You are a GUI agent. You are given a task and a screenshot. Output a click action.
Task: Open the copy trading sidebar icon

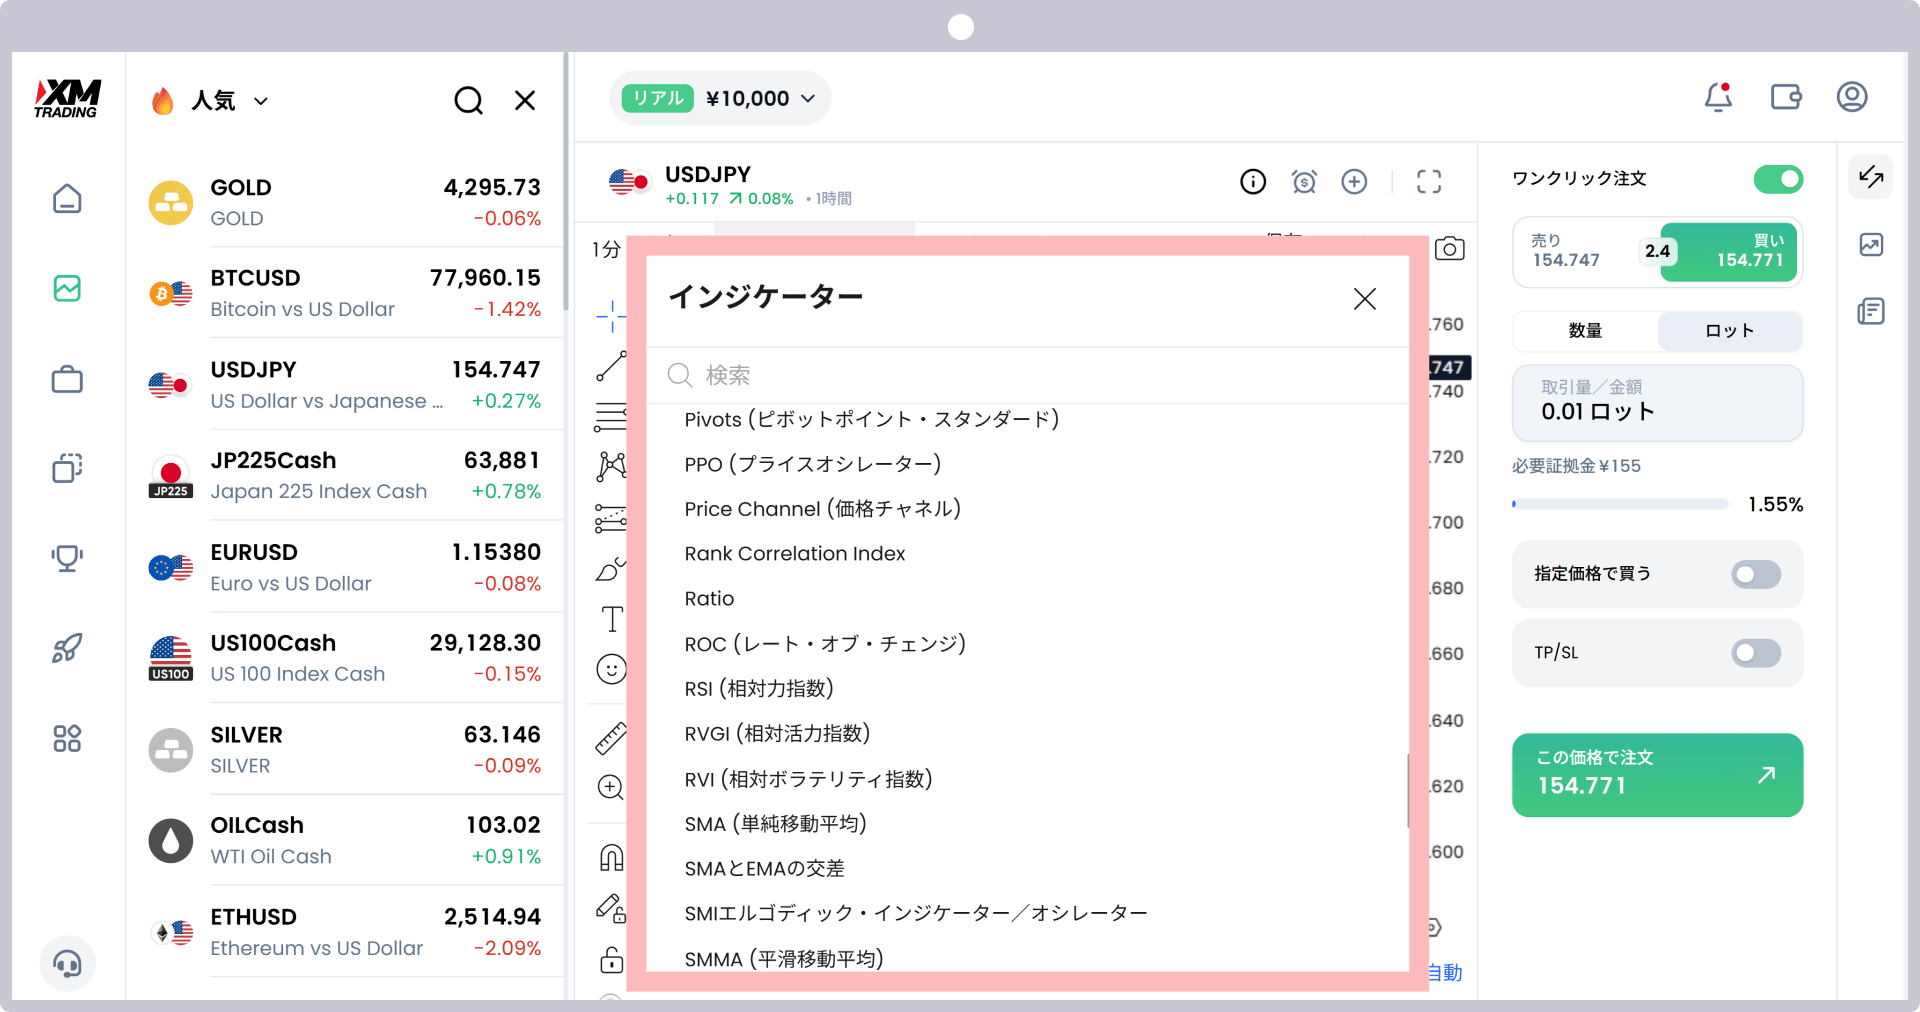pos(67,468)
